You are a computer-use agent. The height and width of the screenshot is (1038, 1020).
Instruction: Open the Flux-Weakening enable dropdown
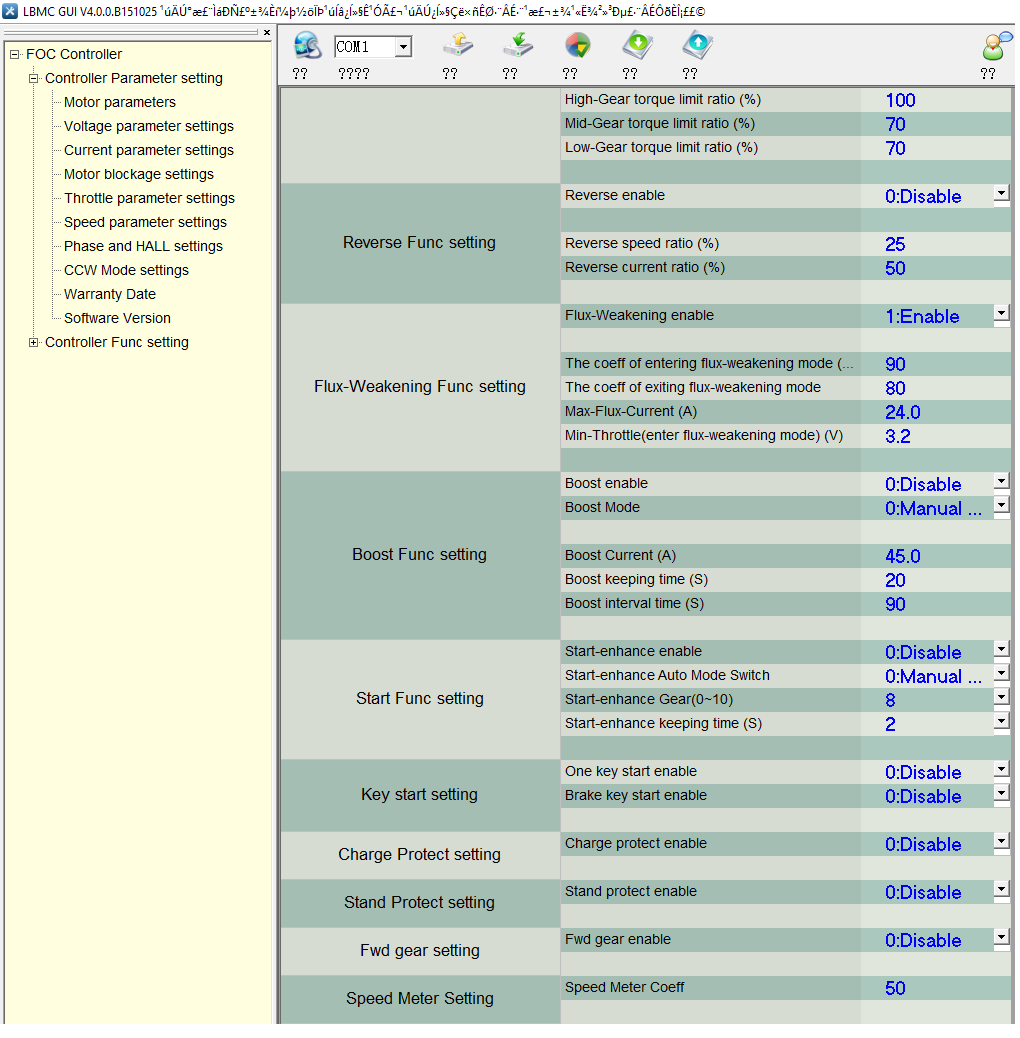pos(1001,315)
